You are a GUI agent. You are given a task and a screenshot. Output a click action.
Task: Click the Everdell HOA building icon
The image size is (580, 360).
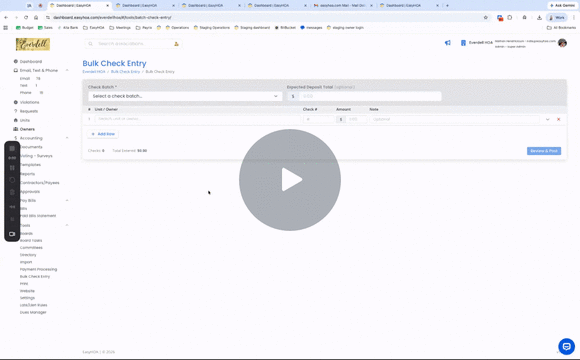point(463,43)
